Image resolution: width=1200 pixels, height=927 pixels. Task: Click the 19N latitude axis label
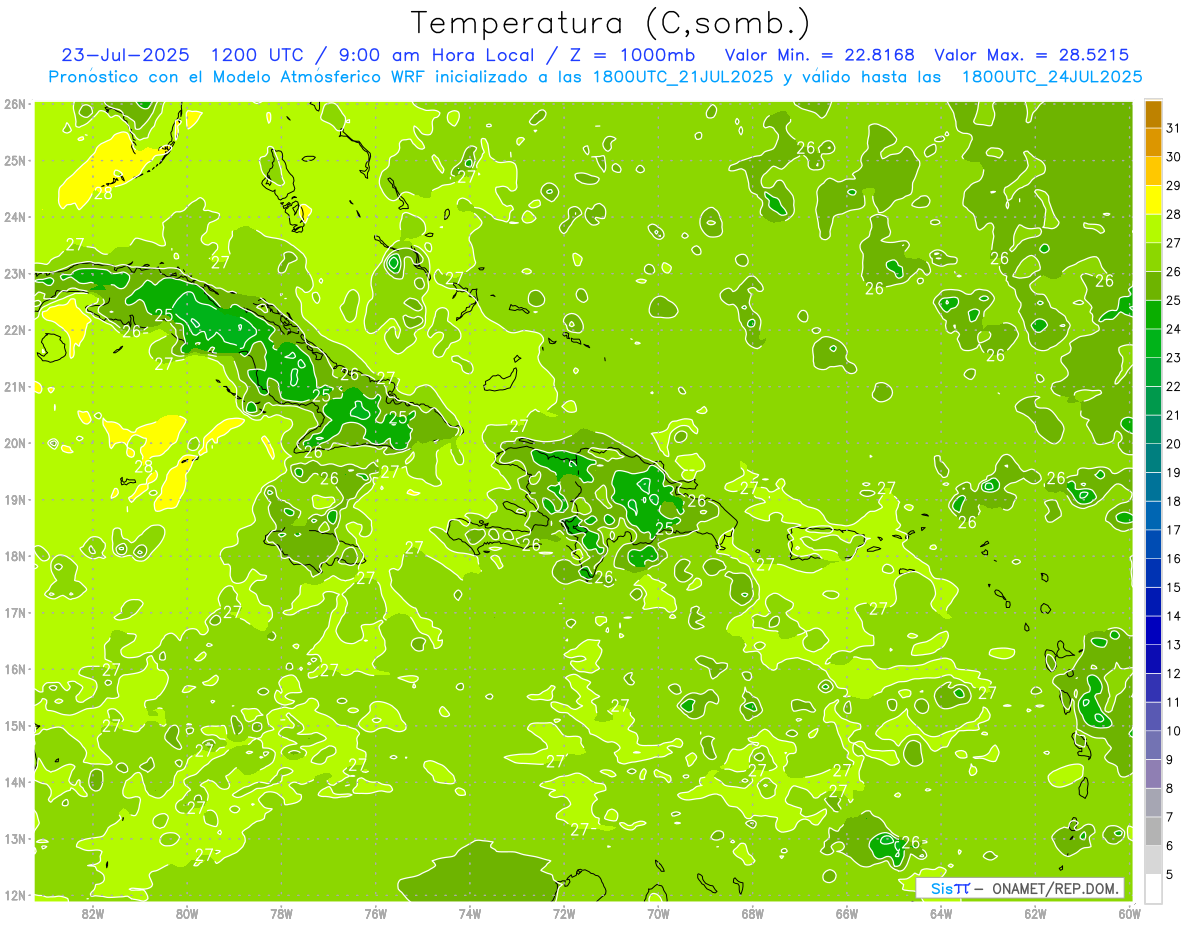click(15, 500)
